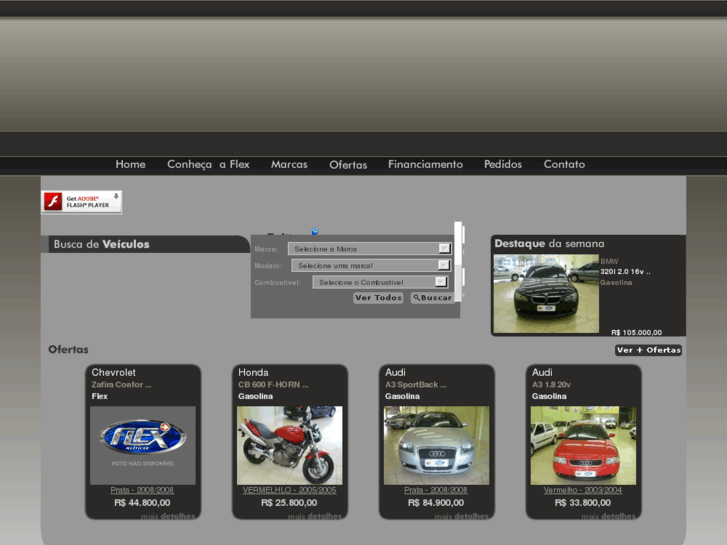Image resolution: width=727 pixels, height=545 pixels.
Task: Open the Contato menu item
Action: click(x=564, y=164)
